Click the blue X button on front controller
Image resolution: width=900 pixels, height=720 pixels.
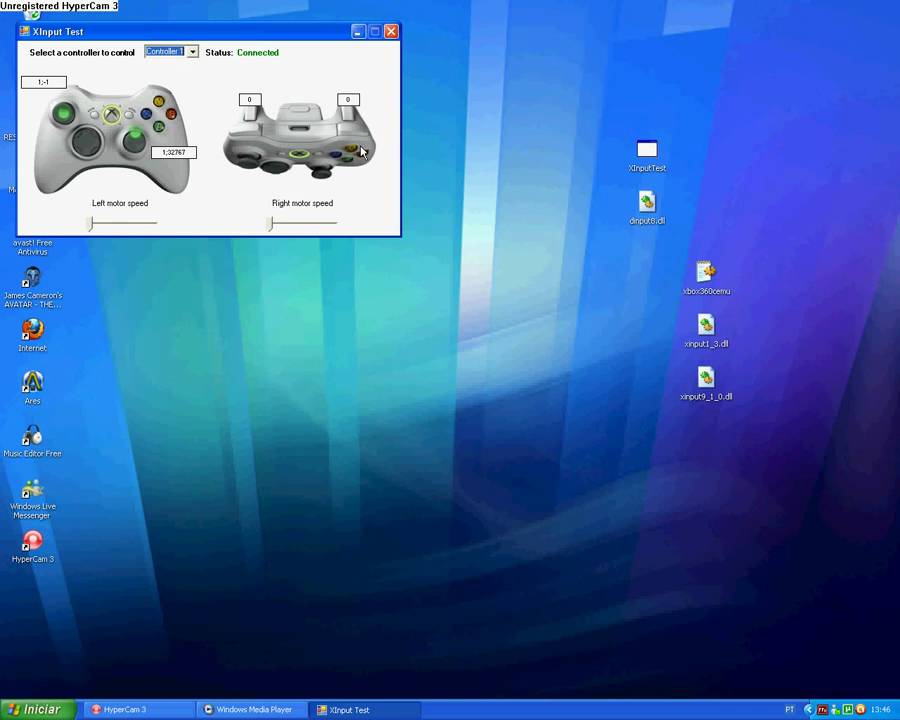pos(146,114)
